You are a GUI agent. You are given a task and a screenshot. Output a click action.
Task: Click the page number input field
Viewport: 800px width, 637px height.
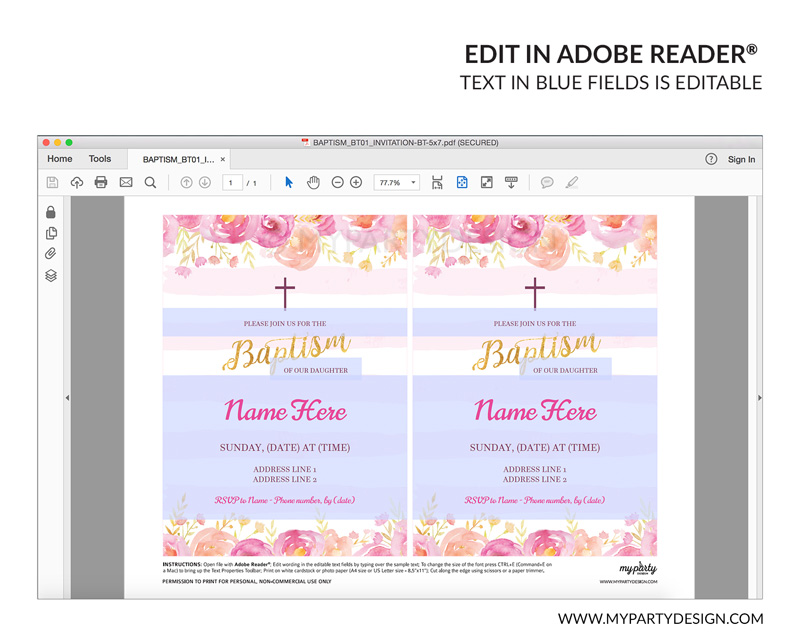(x=232, y=183)
